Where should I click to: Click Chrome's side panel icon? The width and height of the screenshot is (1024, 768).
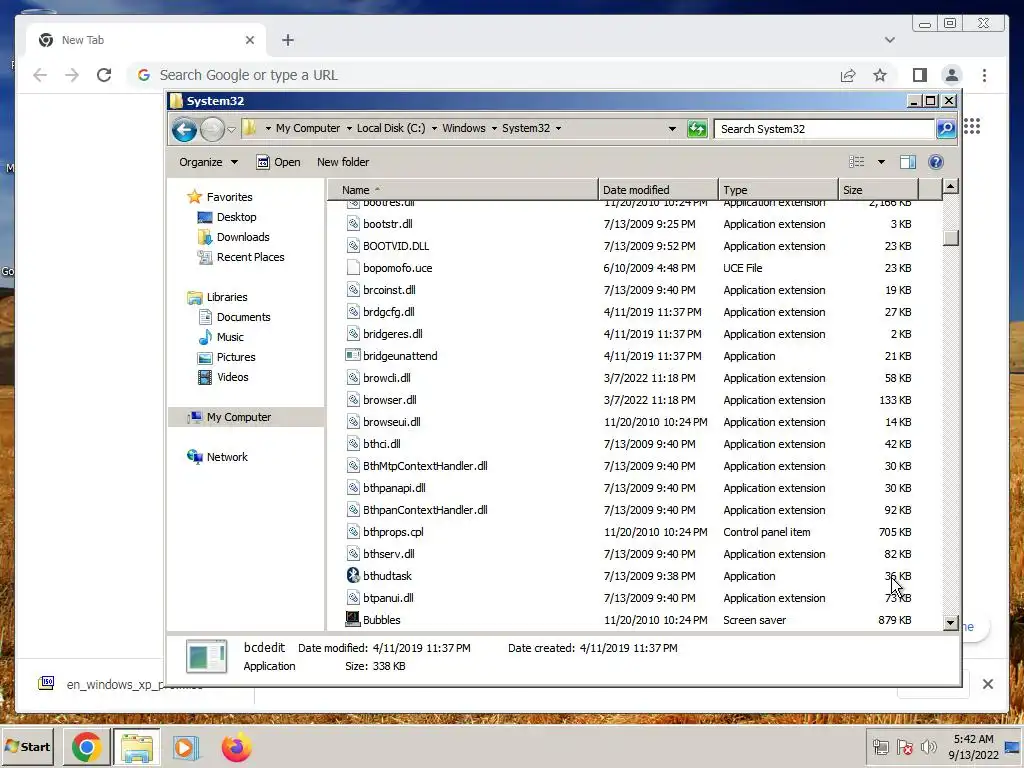coord(920,75)
